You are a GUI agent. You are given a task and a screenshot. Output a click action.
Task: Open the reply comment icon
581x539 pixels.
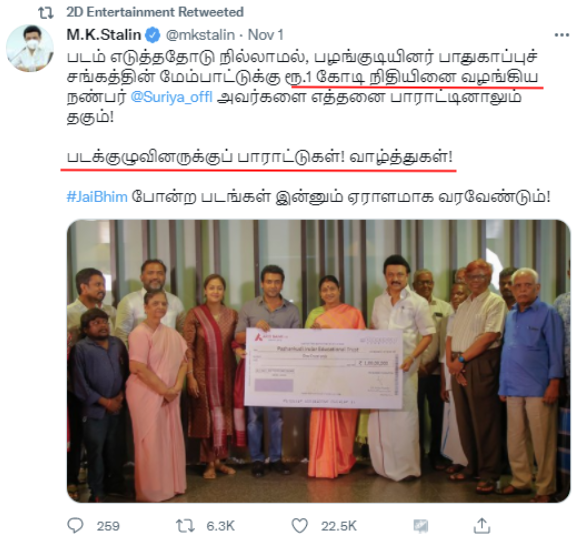click(76, 525)
